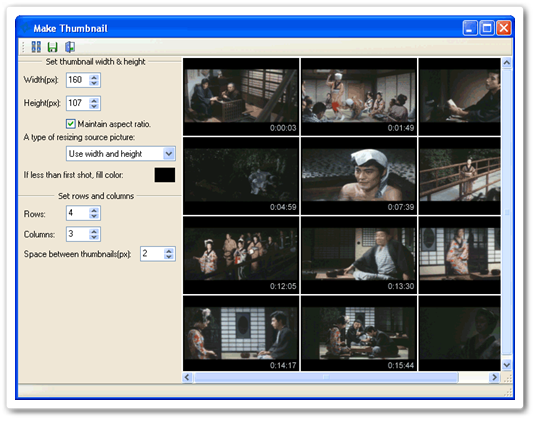Click the thumbnail grid layout toolbar icon
536x421 pixels.
pos(36,47)
